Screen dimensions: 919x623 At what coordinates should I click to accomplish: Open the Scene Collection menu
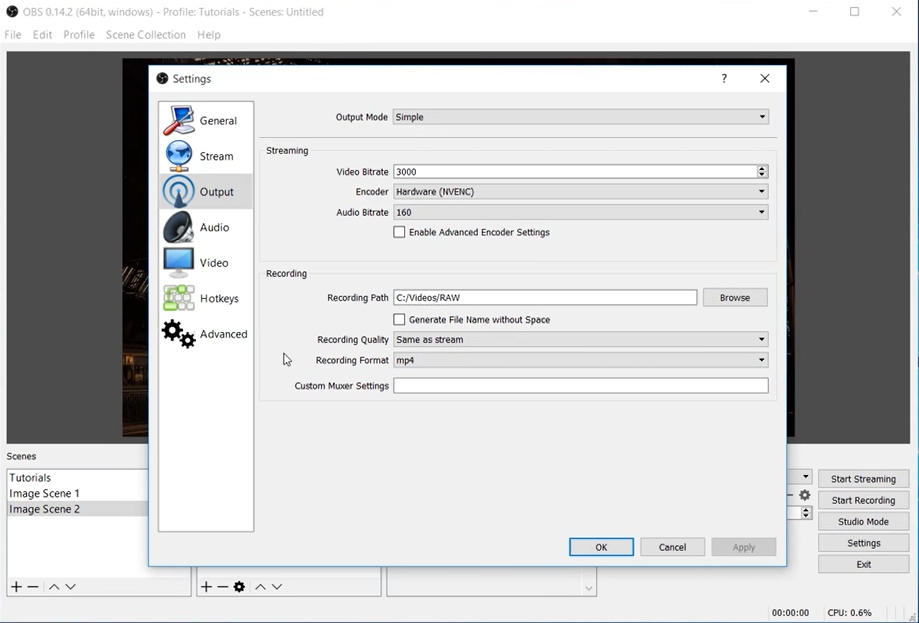click(145, 35)
